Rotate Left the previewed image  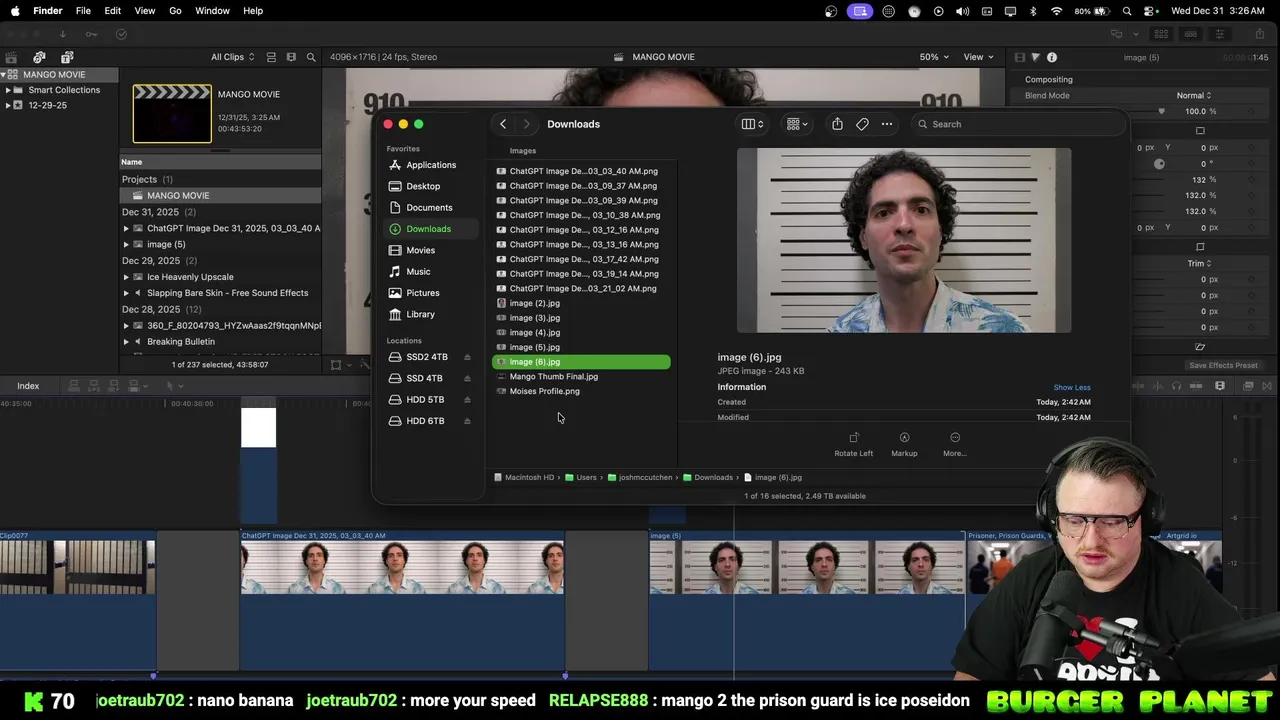click(854, 444)
